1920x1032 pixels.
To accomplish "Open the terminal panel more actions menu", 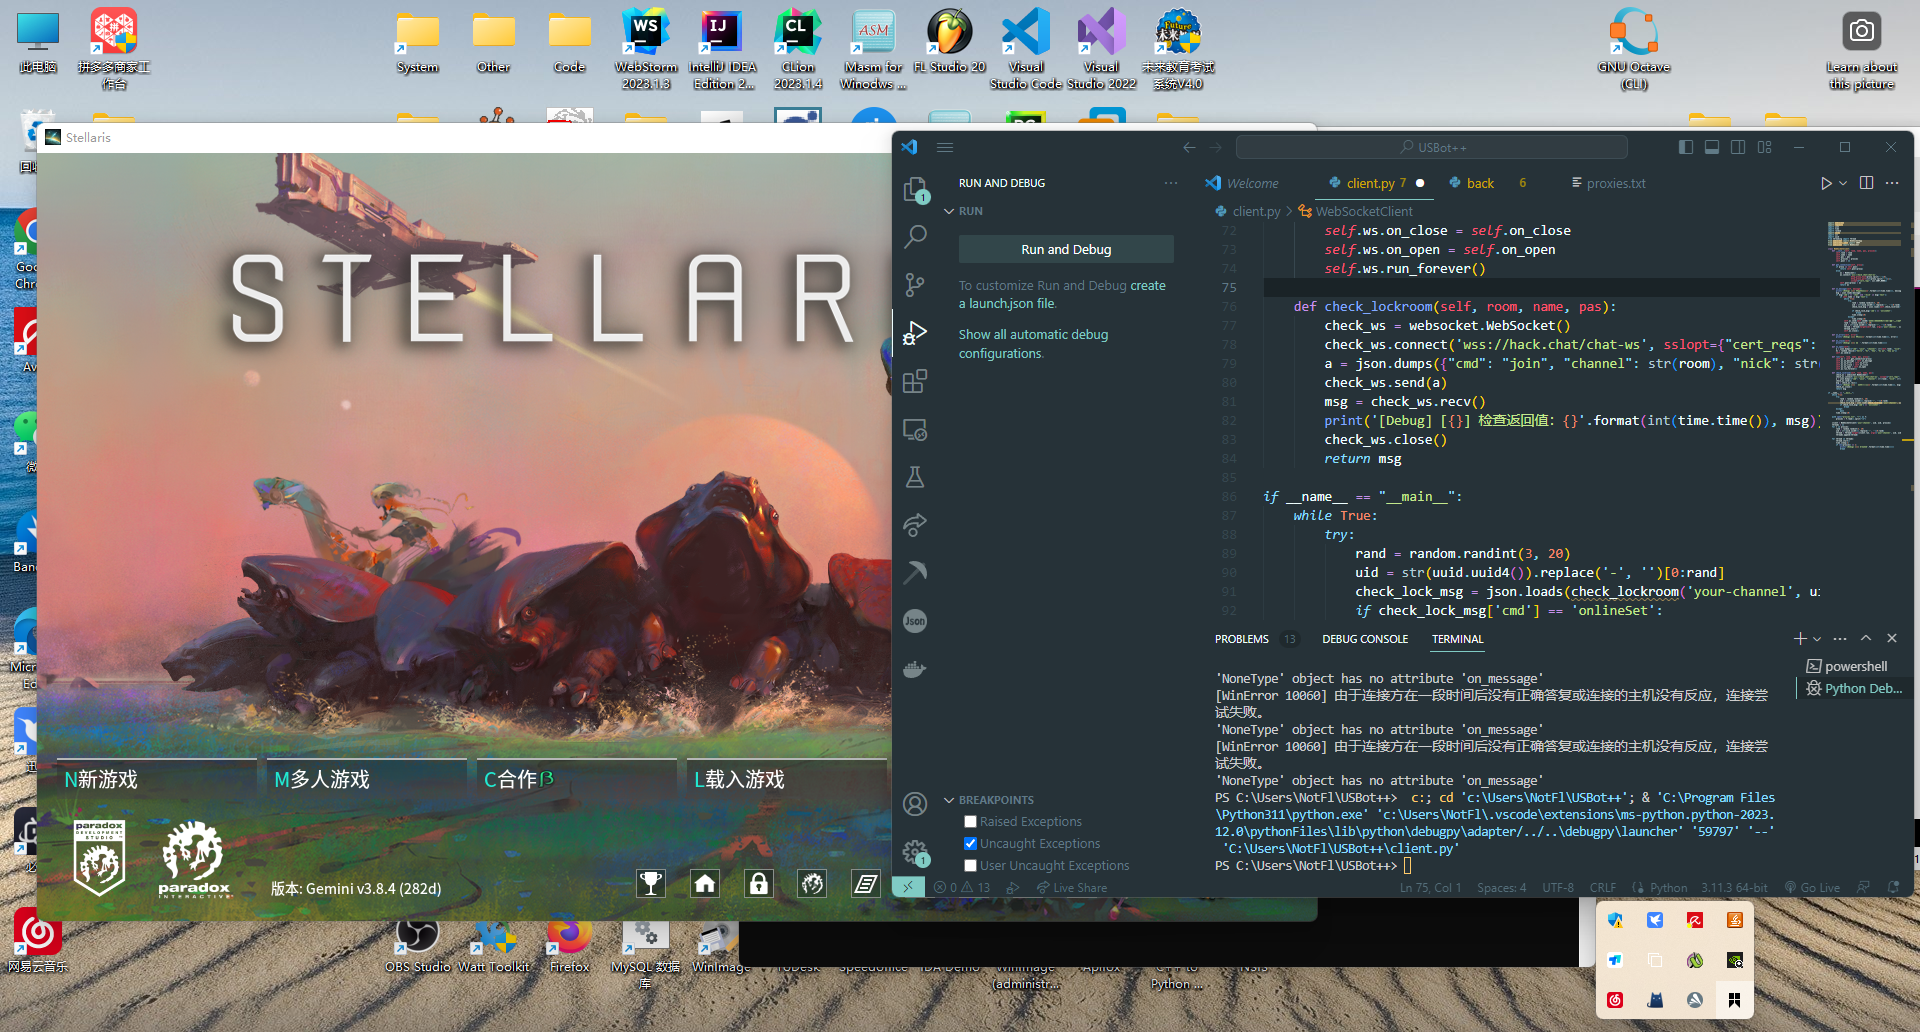I will point(1840,638).
